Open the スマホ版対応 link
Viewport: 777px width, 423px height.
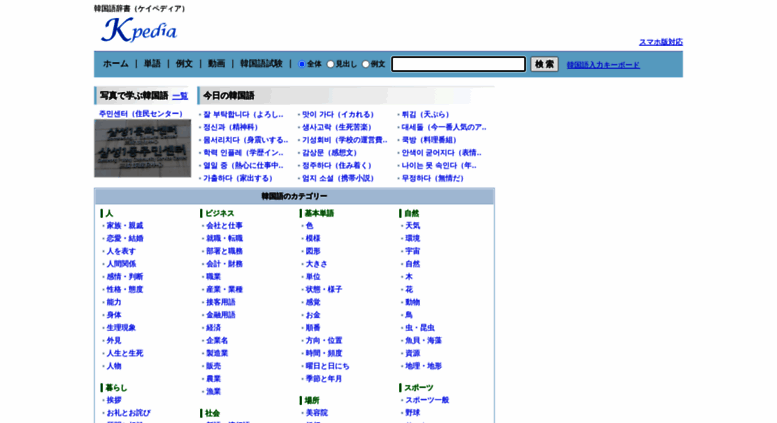661,42
